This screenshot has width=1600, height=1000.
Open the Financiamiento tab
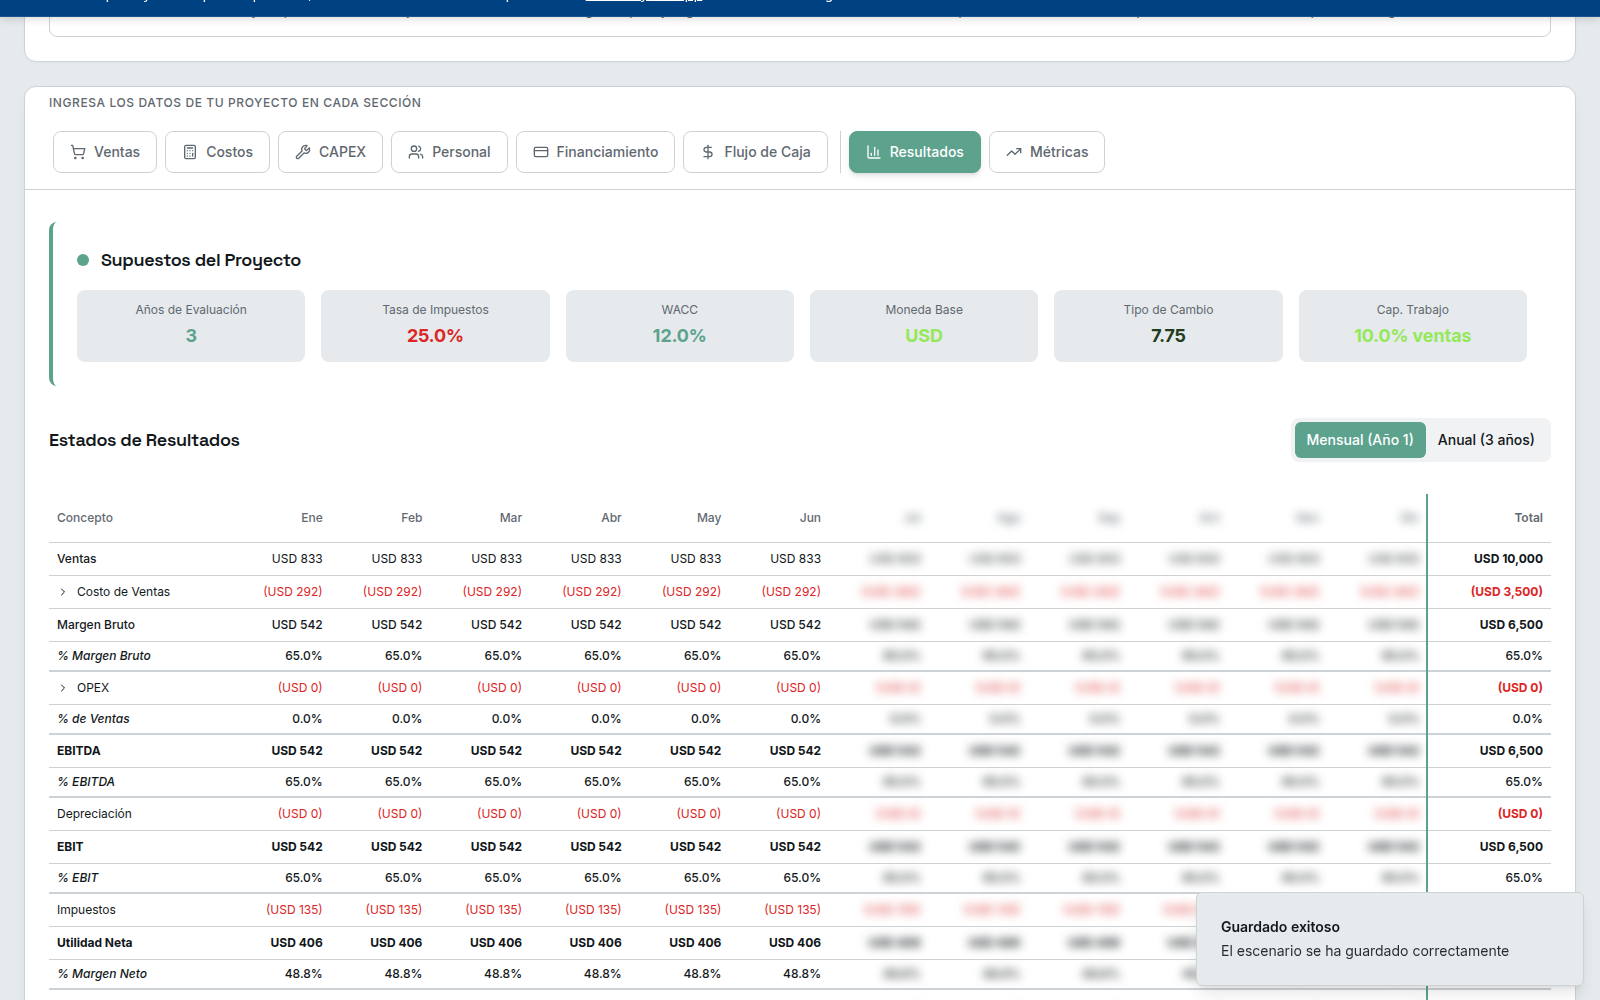click(x=595, y=152)
